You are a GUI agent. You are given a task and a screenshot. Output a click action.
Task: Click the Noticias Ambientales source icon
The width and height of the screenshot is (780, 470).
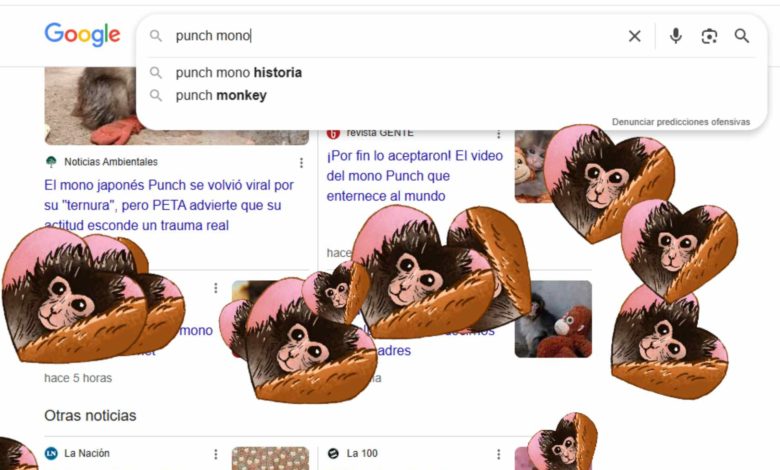coord(51,162)
